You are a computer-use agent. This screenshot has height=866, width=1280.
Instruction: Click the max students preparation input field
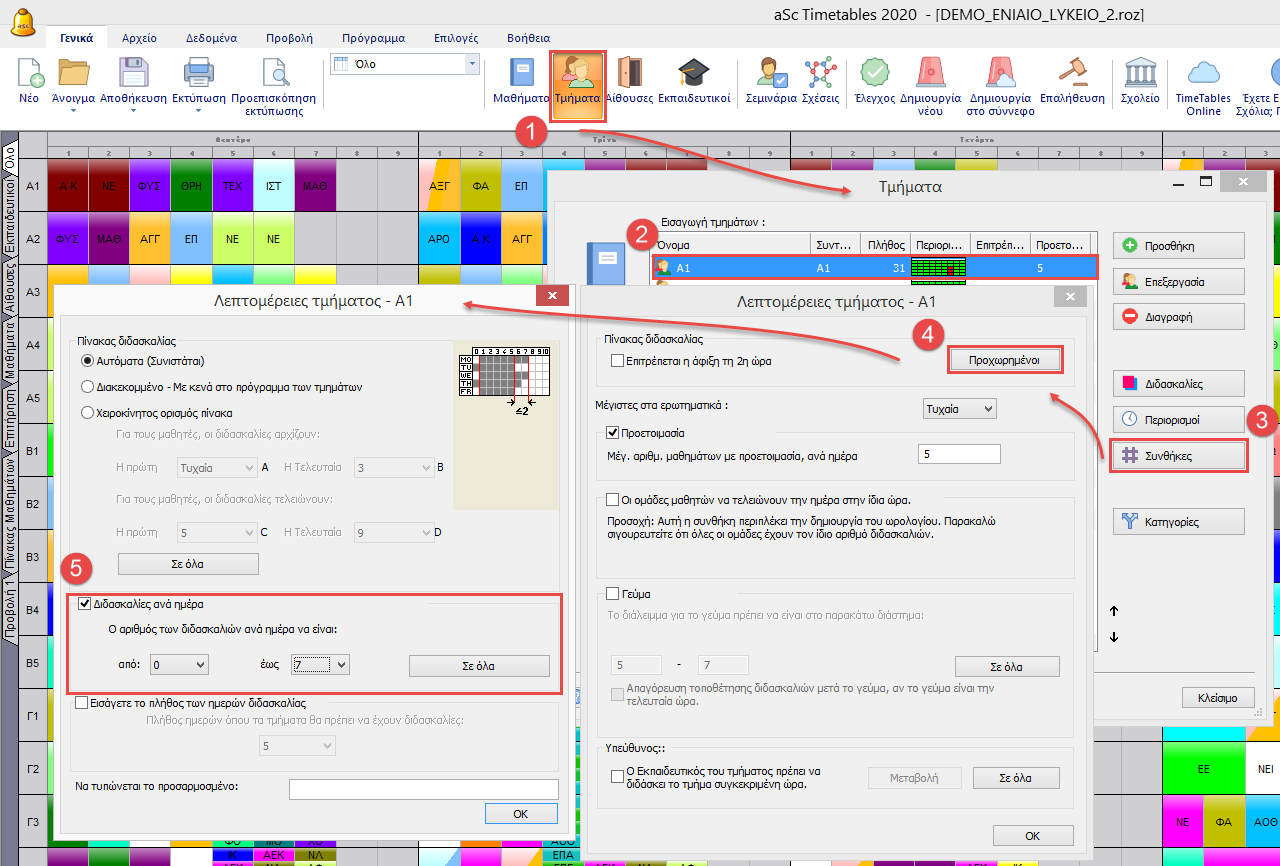click(958, 454)
